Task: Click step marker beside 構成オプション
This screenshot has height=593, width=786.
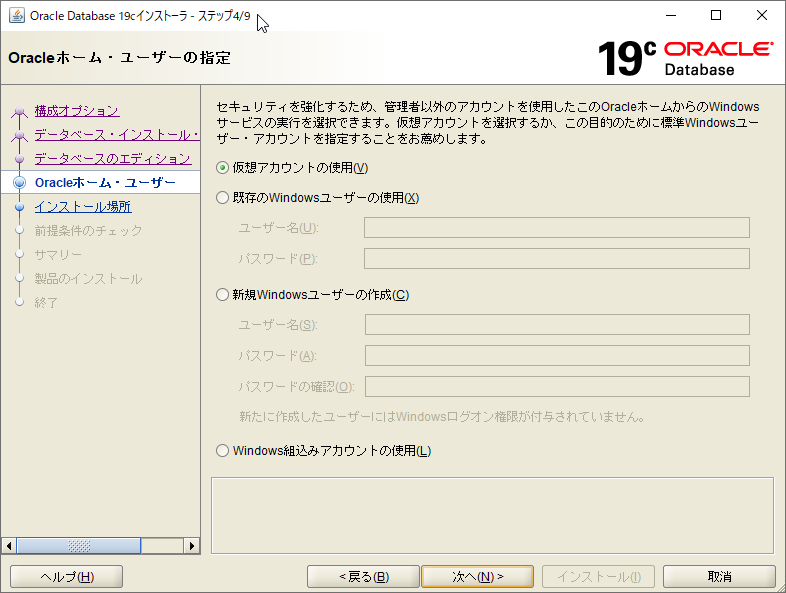Action: (20, 111)
